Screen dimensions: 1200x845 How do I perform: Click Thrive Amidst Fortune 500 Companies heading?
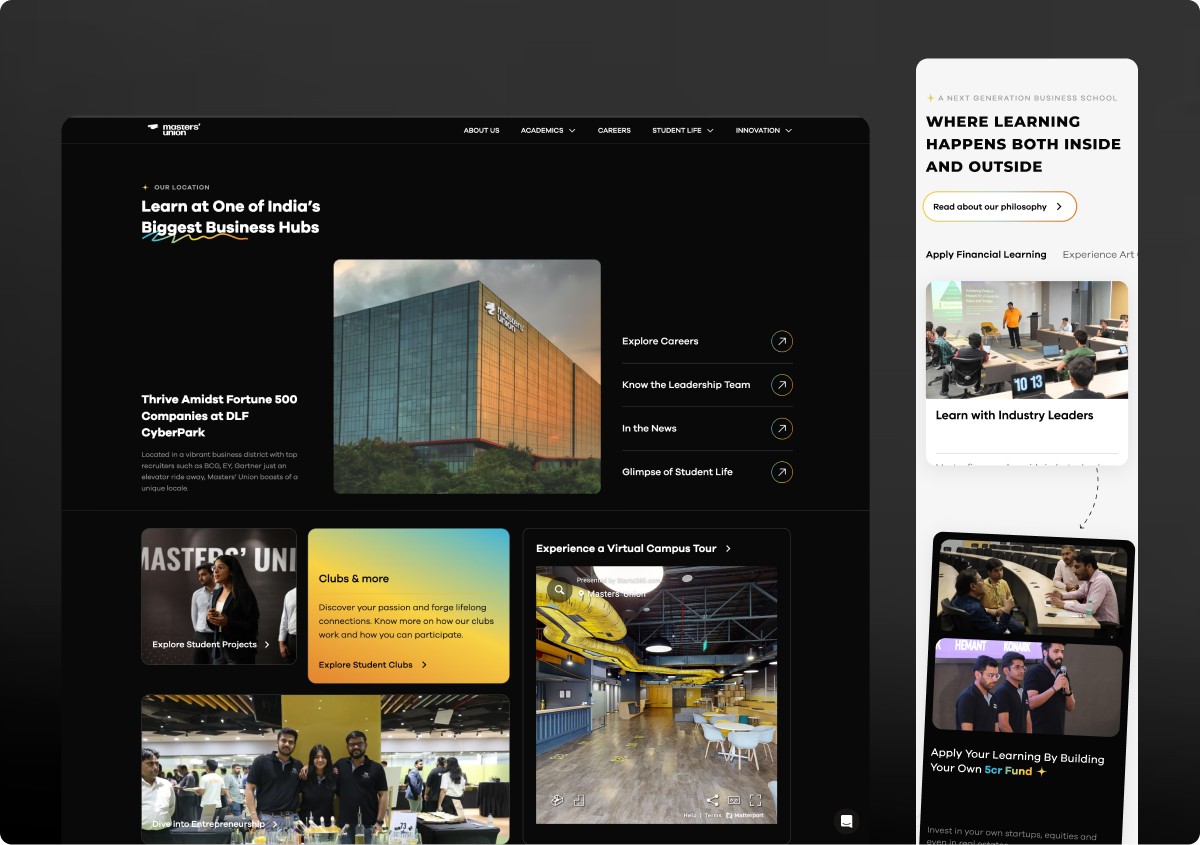(219, 416)
